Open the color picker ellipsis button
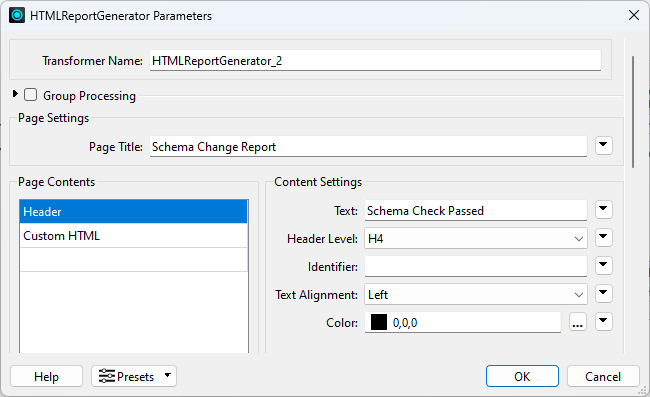The image size is (650, 397). click(577, 322)
